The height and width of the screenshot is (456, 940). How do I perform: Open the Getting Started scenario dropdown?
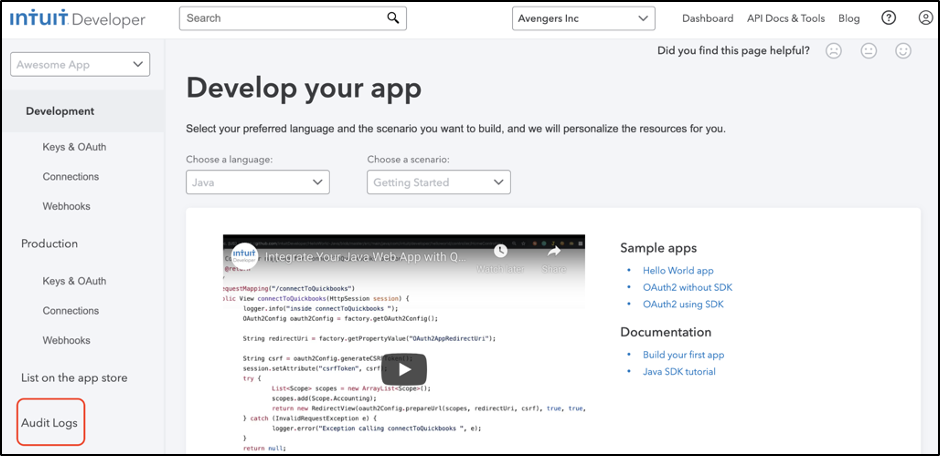pyautogui.click(x=439, y=182)
